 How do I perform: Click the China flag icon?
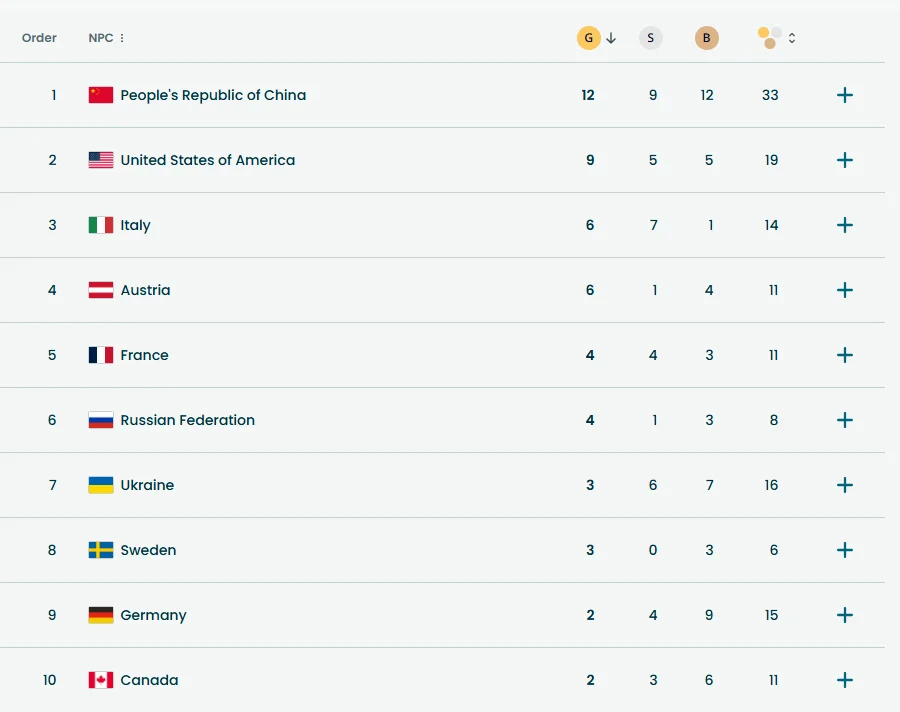(101, 95)
